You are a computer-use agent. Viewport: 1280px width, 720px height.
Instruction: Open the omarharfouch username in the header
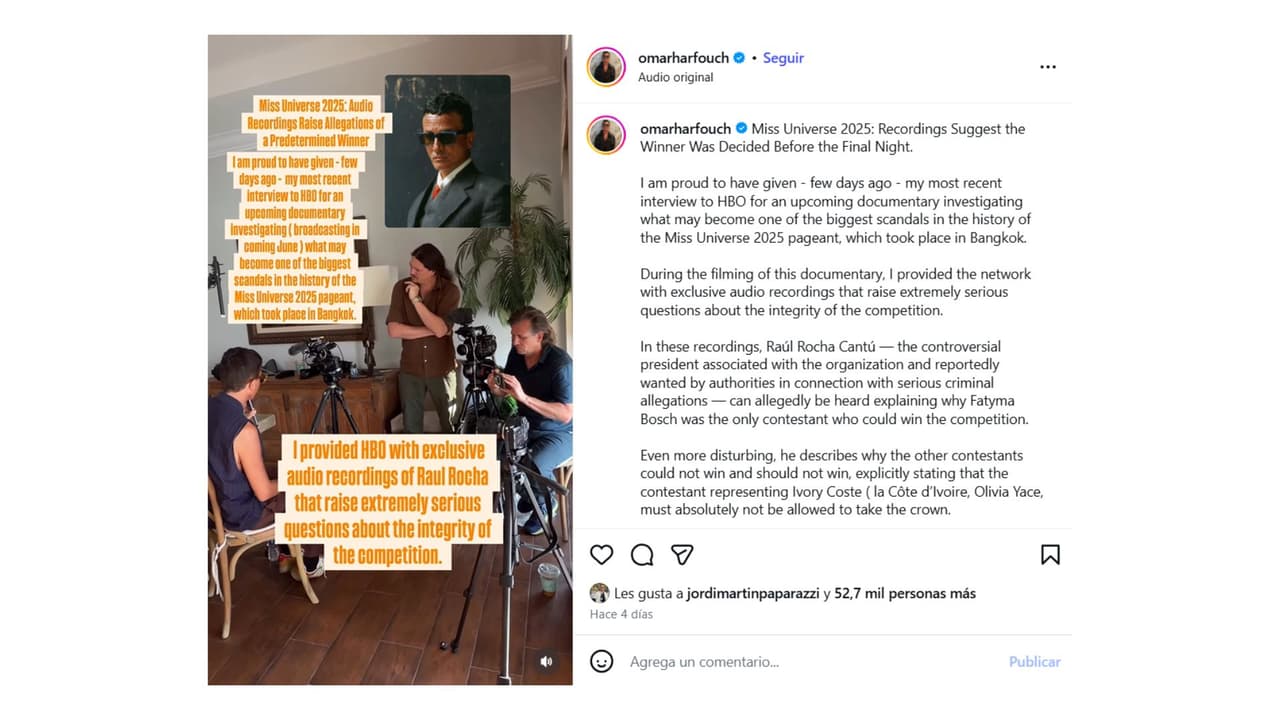pyautogui.click(x=684, y=58)
